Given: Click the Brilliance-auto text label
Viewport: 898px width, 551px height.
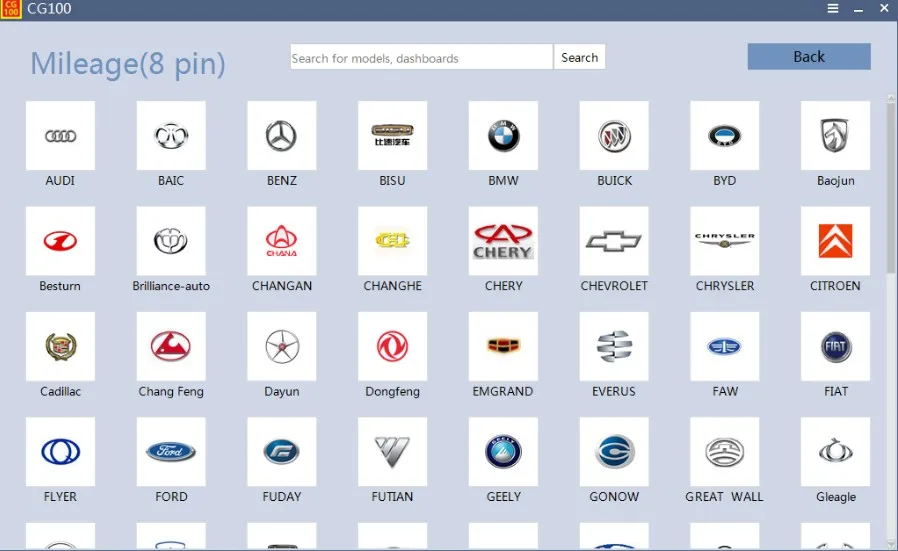Looking at the screenshot, I should coord(171,286).
